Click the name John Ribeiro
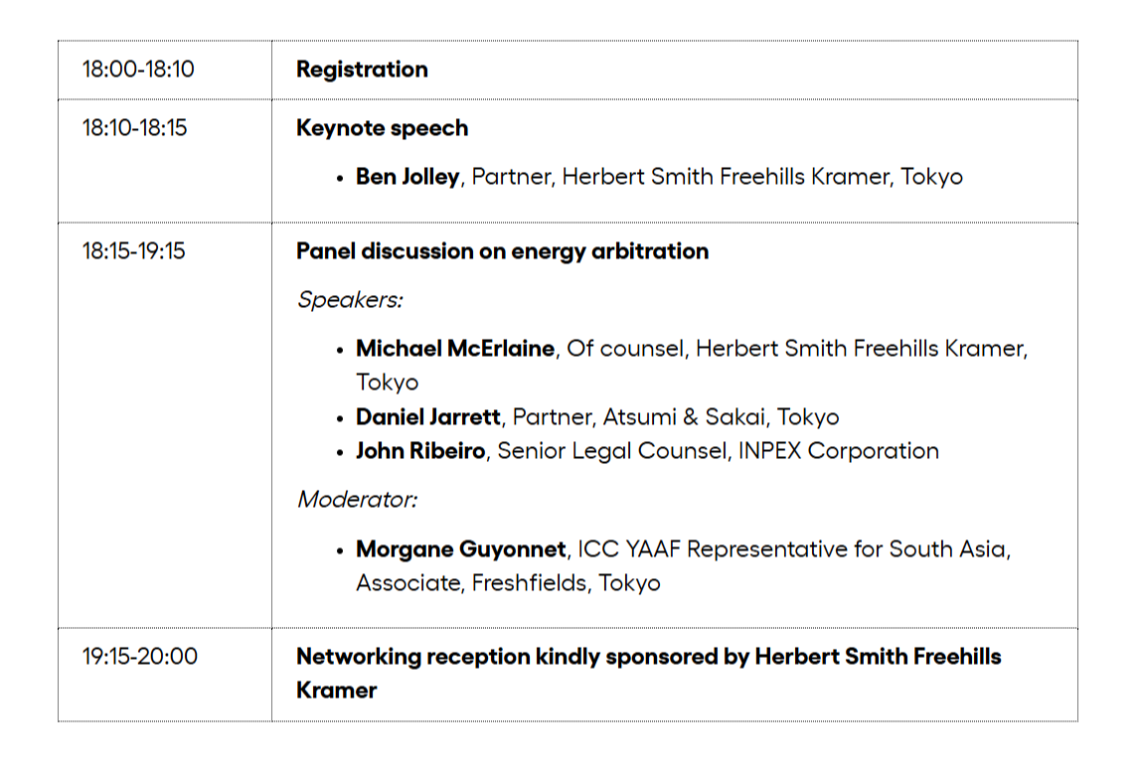 click(421, 451)
